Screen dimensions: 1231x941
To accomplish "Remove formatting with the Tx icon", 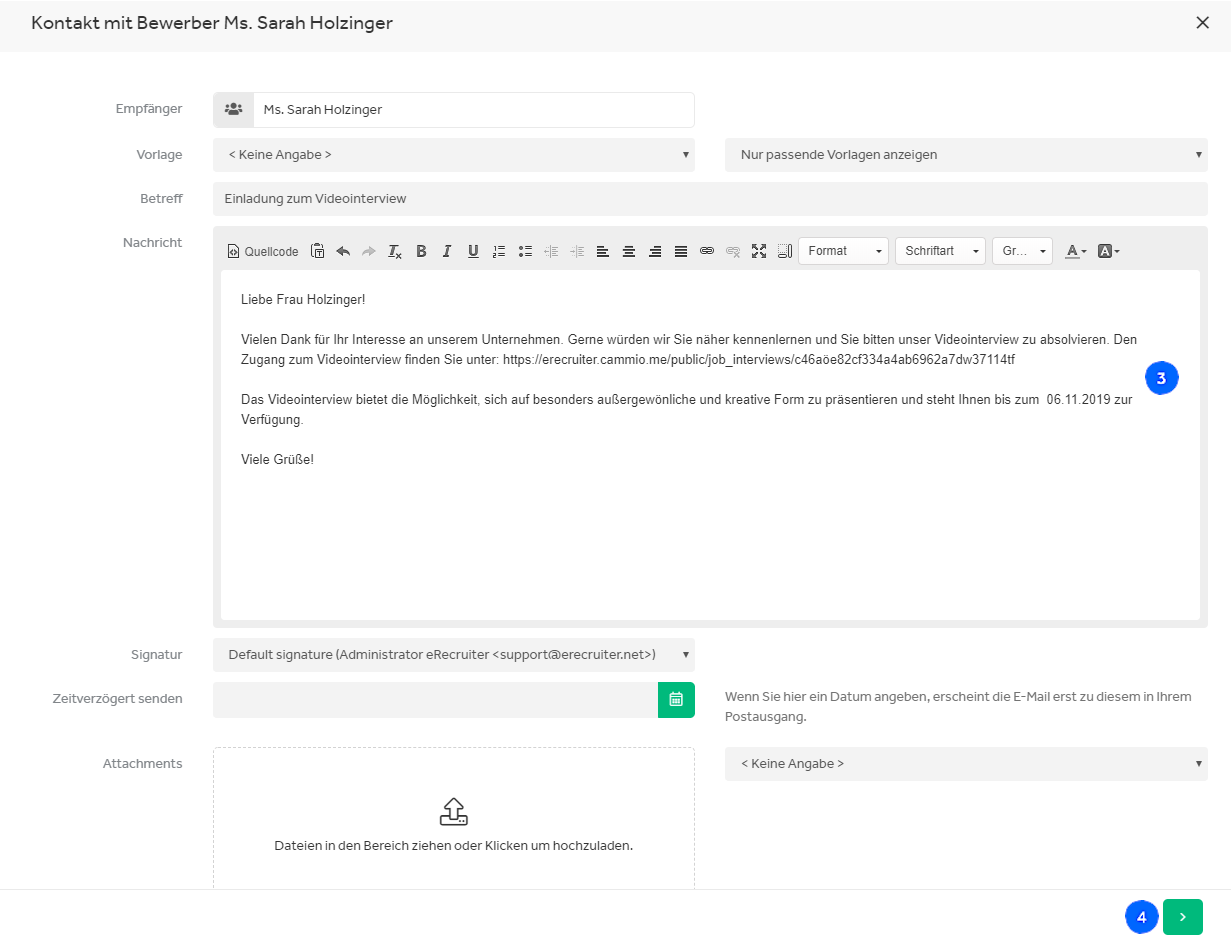I will tap(395, 251).
